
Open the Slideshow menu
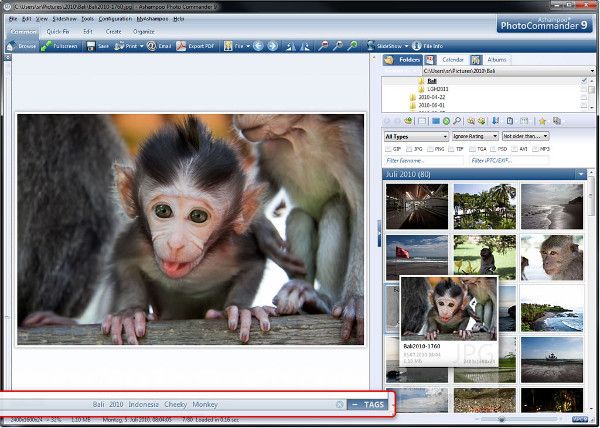pos(66,19)
